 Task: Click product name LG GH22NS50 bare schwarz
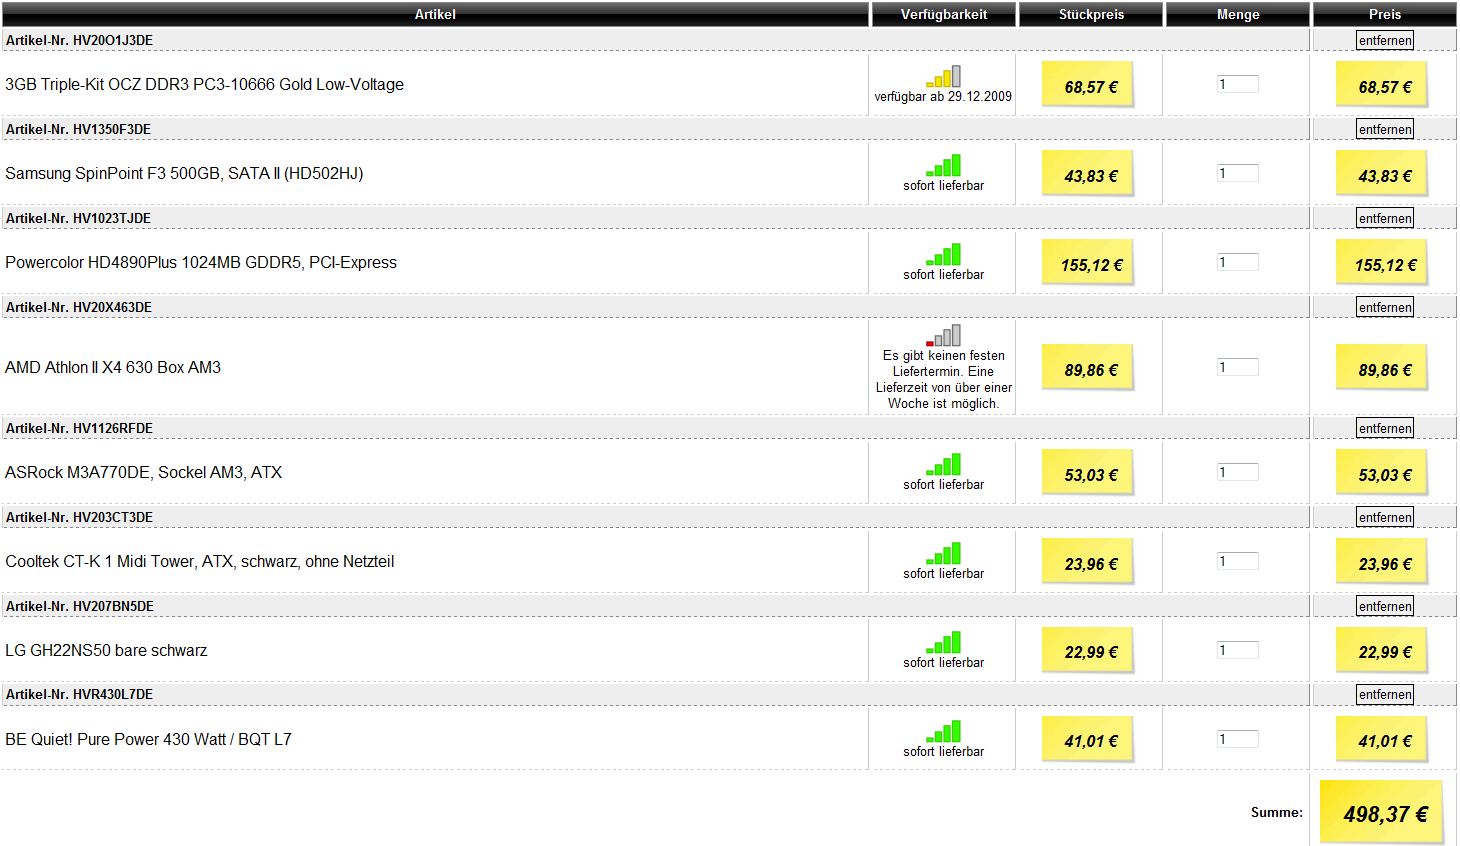106,650
